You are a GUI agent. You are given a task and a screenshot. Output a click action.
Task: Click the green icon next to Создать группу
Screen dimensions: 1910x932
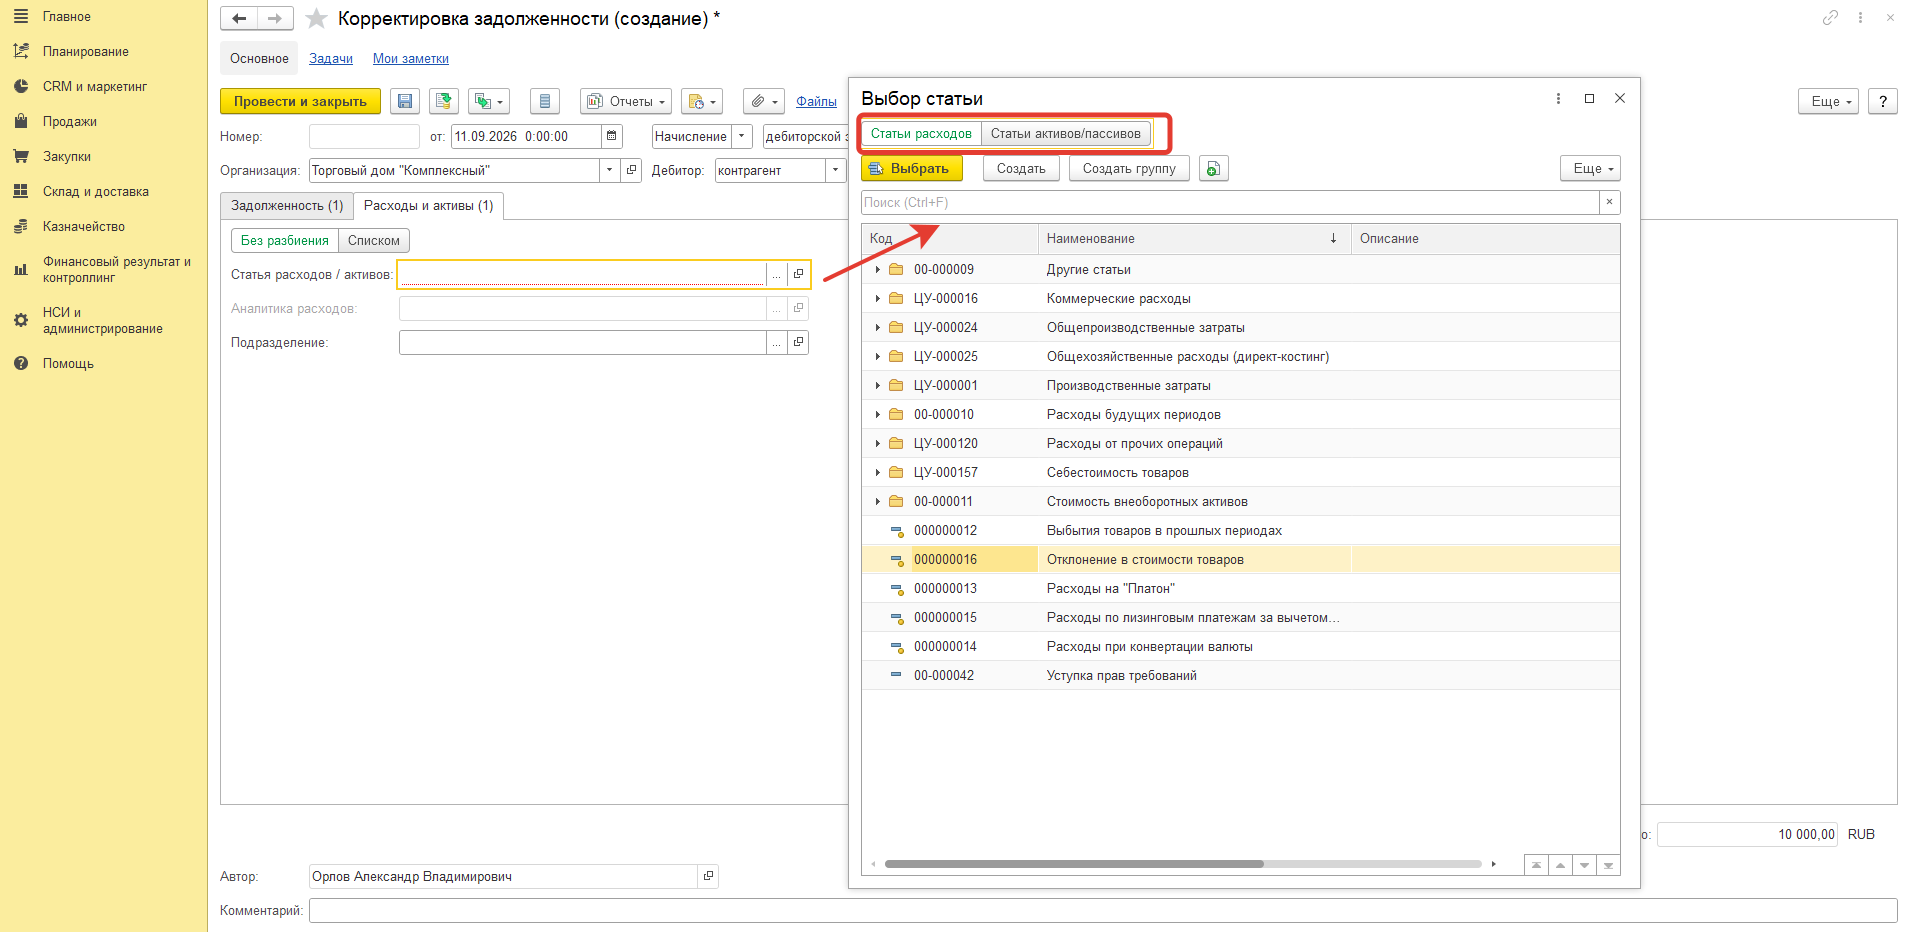coord(1213,169)
